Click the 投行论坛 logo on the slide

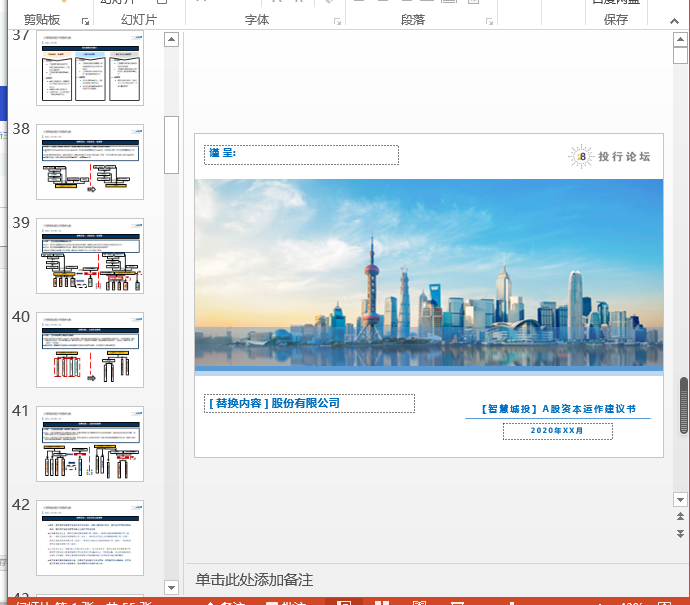pyautogui.click(x=610, y=156)
